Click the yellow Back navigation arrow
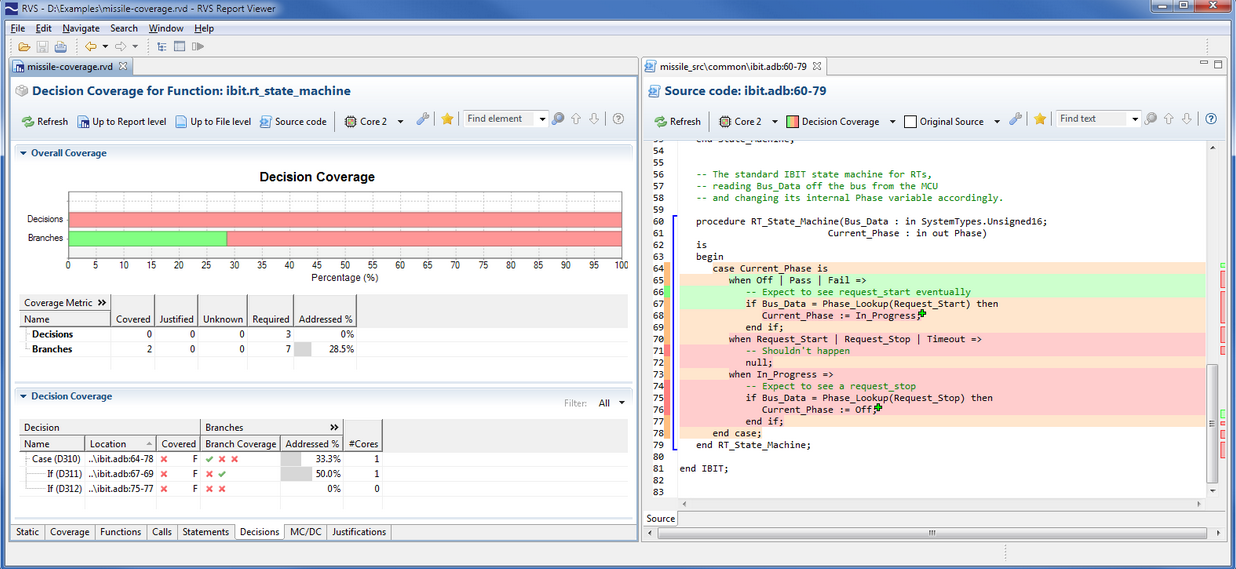Viewport: 1236px width, 569px height. [x=90, y=47]
